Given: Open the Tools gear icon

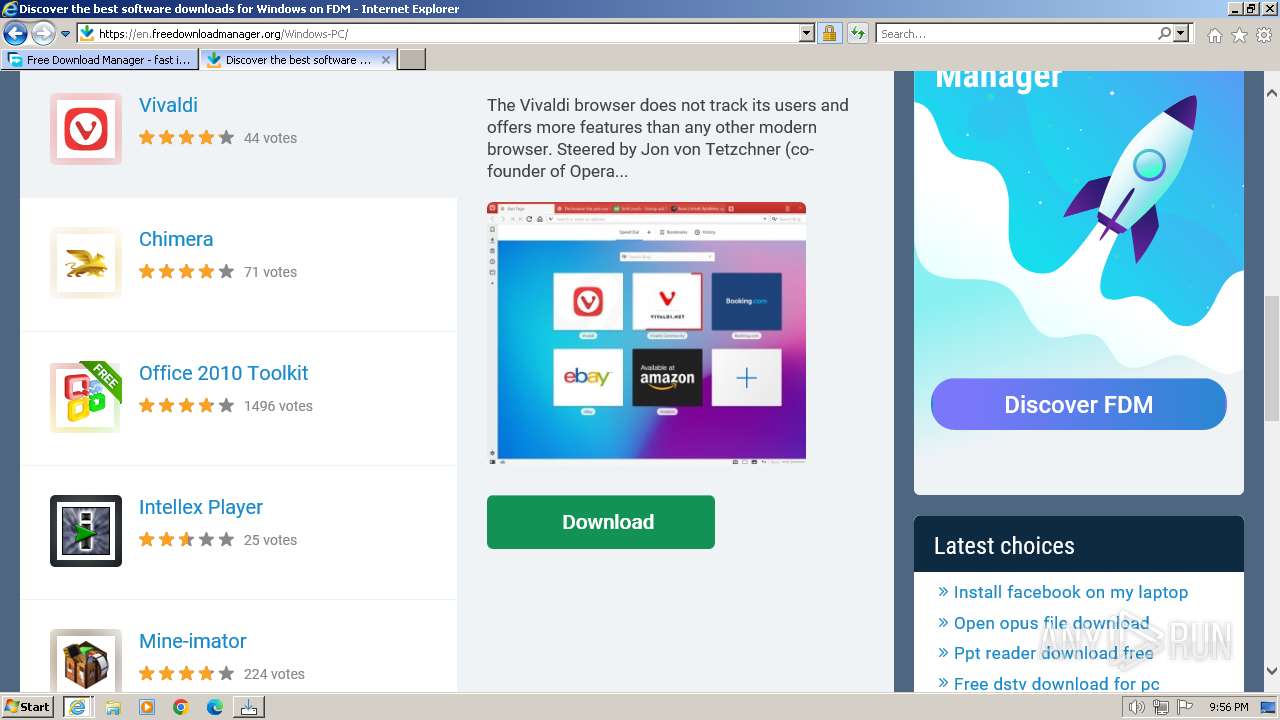Looking at the screenshot, I should [x=1264, y=34].
